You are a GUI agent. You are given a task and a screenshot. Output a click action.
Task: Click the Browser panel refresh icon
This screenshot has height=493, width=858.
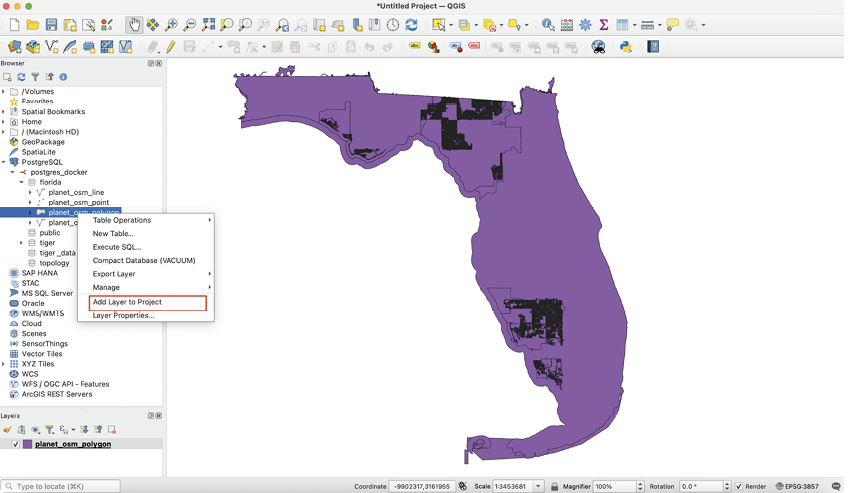[x=21, y=77]
